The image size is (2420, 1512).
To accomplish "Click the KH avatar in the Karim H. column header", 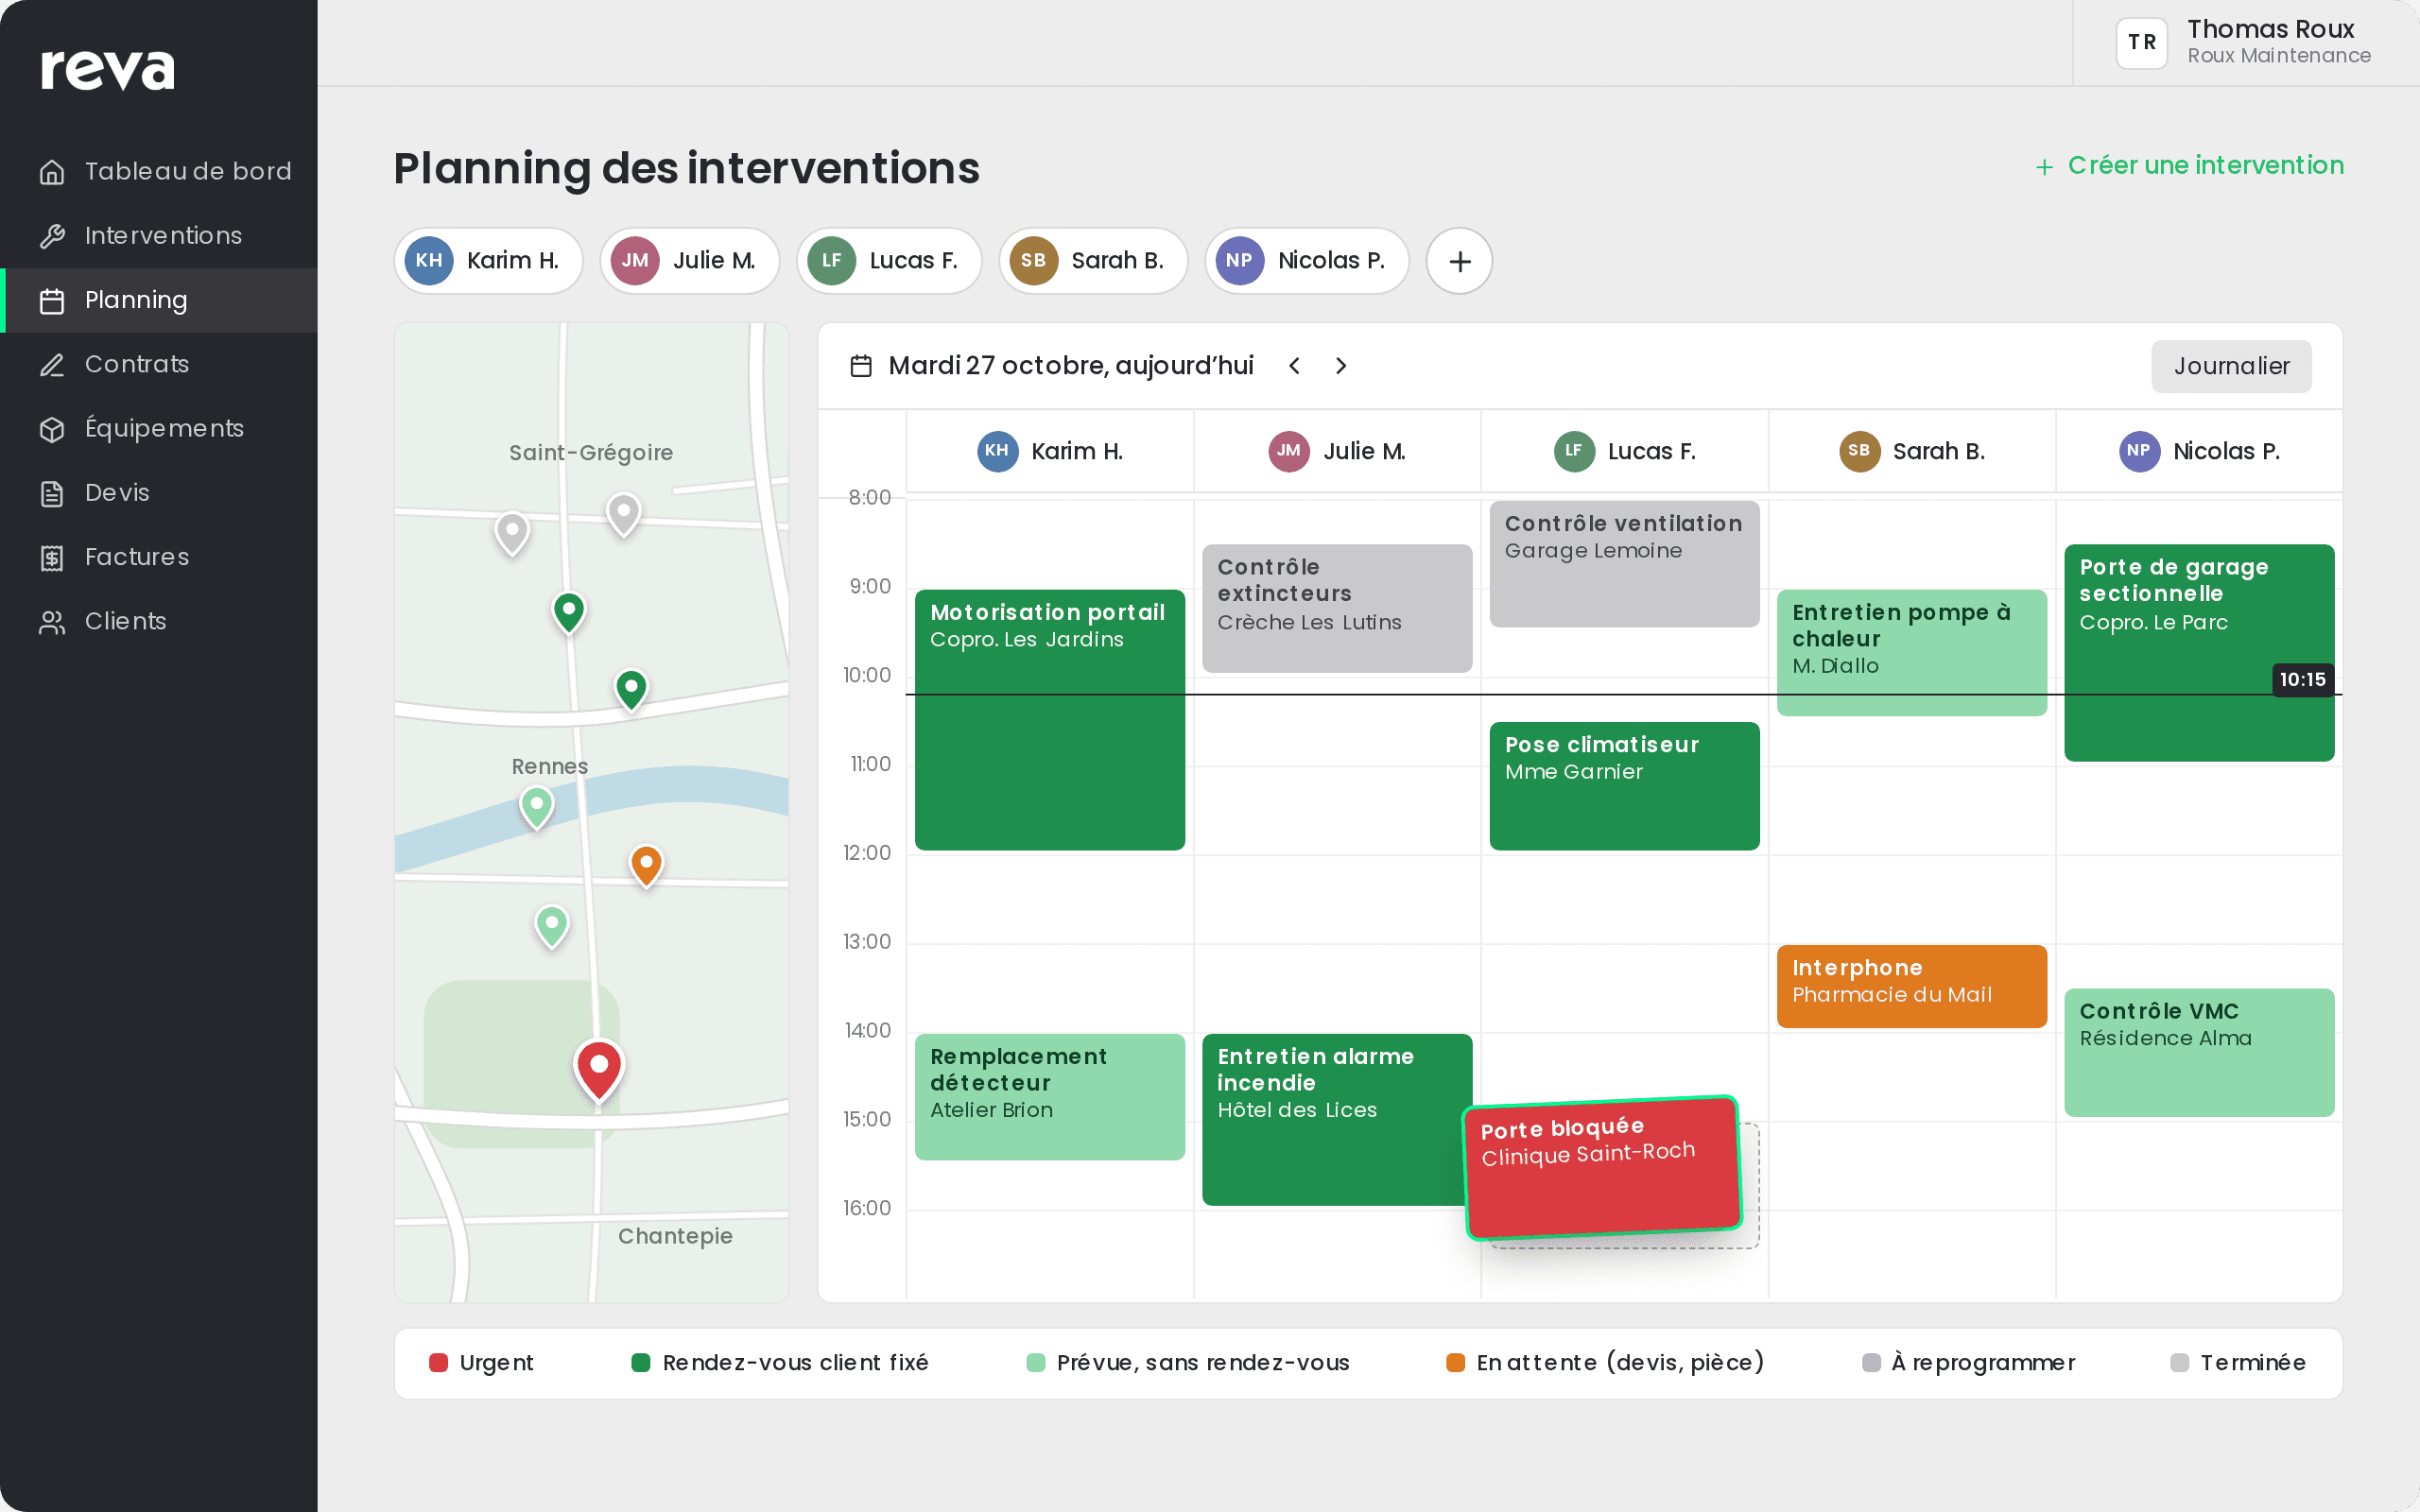I will 997,451.
